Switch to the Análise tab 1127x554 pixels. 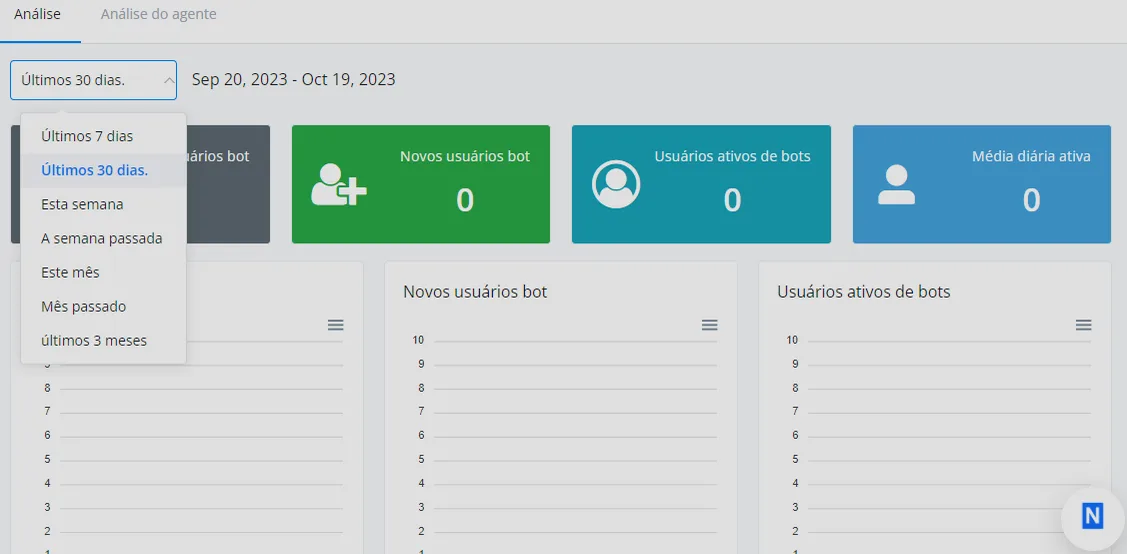(x=37, y=14)
